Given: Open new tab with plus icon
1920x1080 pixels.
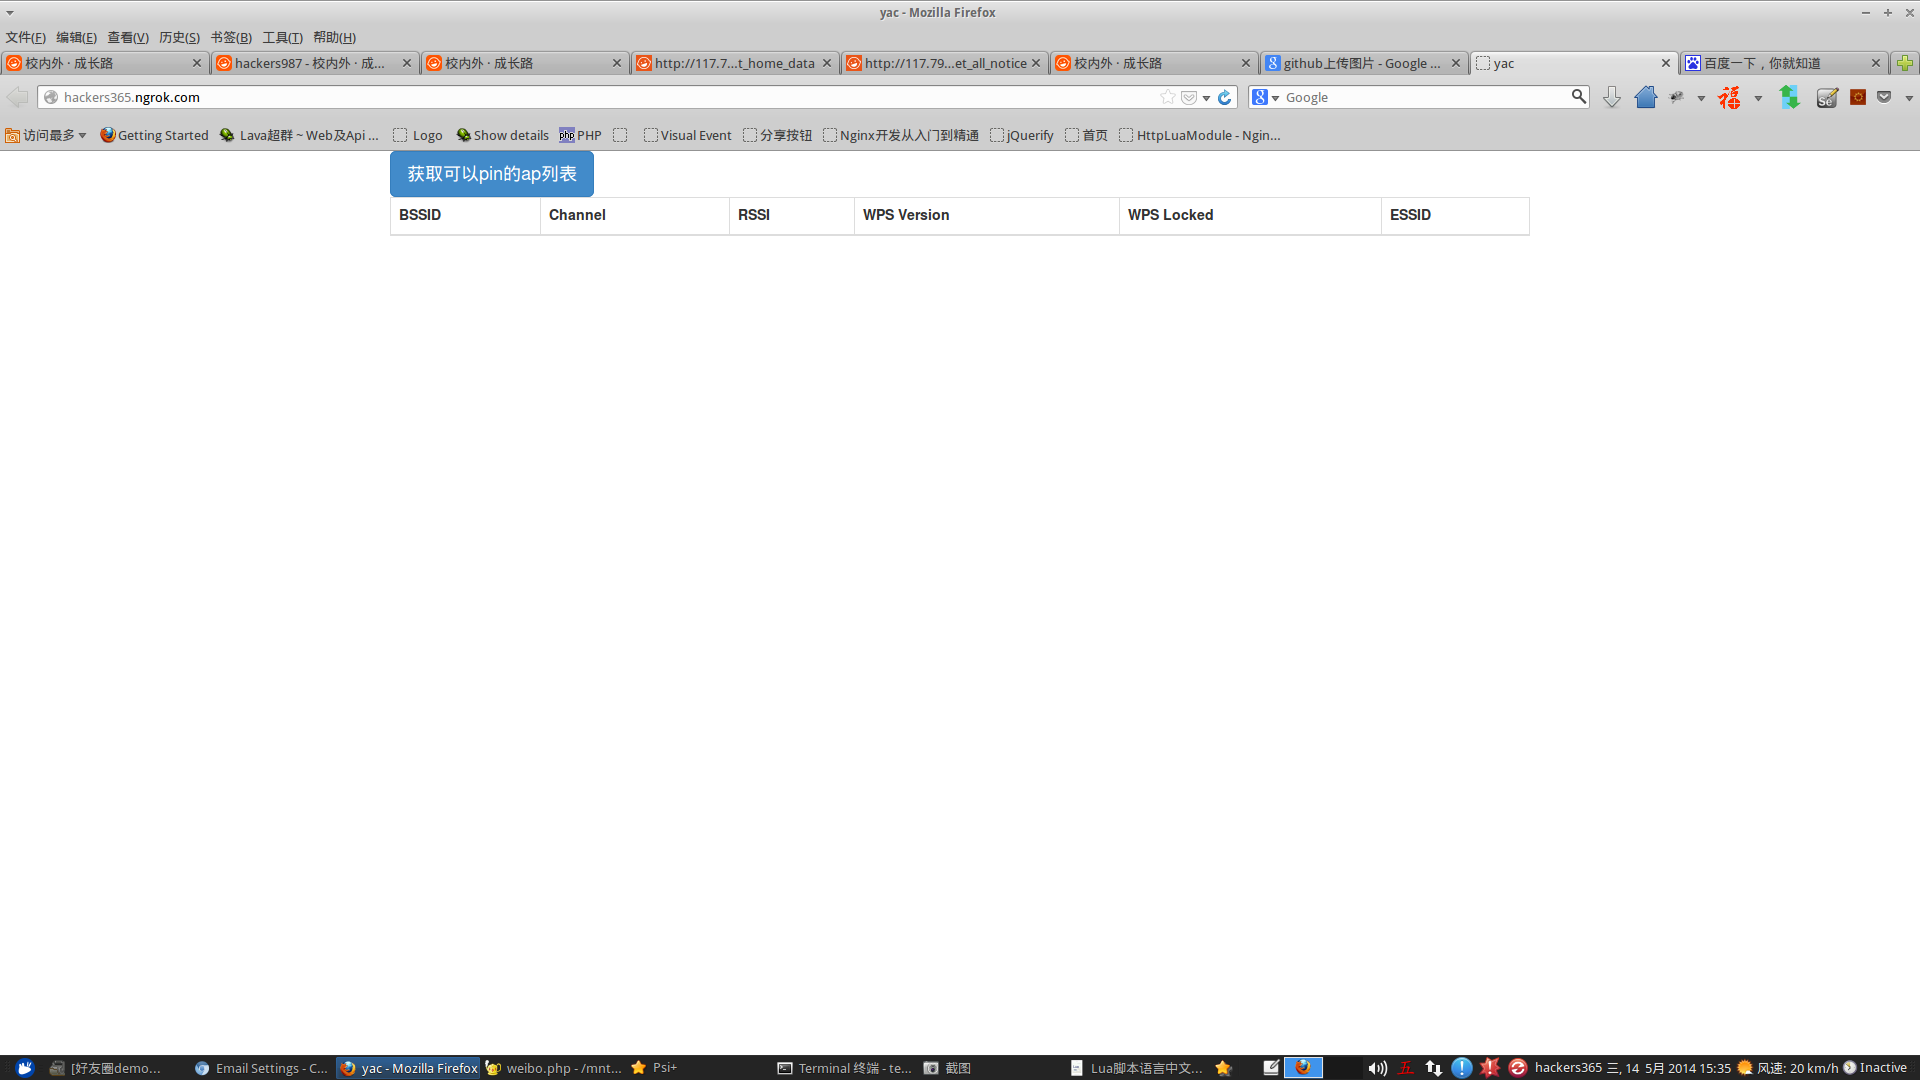Looking at the screenshot, I should (1904, 63).
